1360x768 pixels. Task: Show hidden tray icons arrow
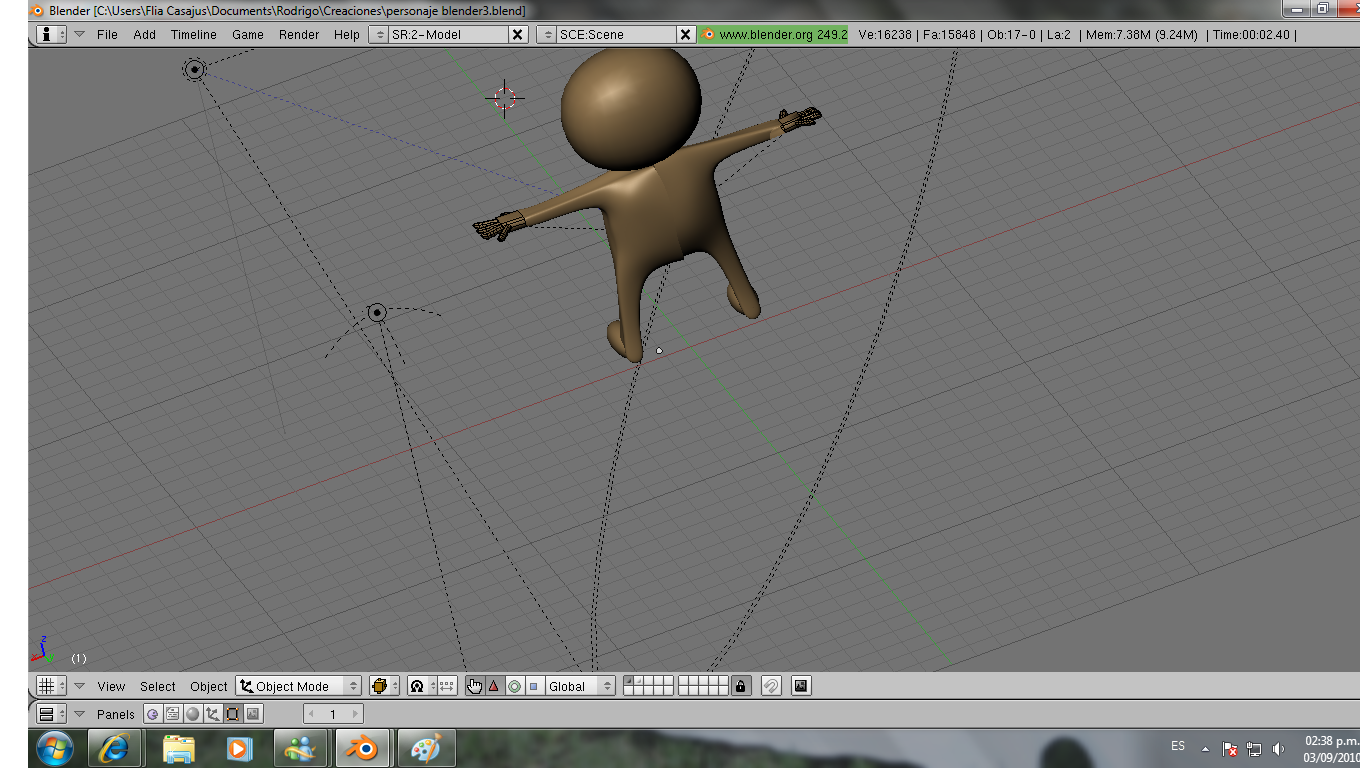pyautogui.click(x=1205, y=748)
